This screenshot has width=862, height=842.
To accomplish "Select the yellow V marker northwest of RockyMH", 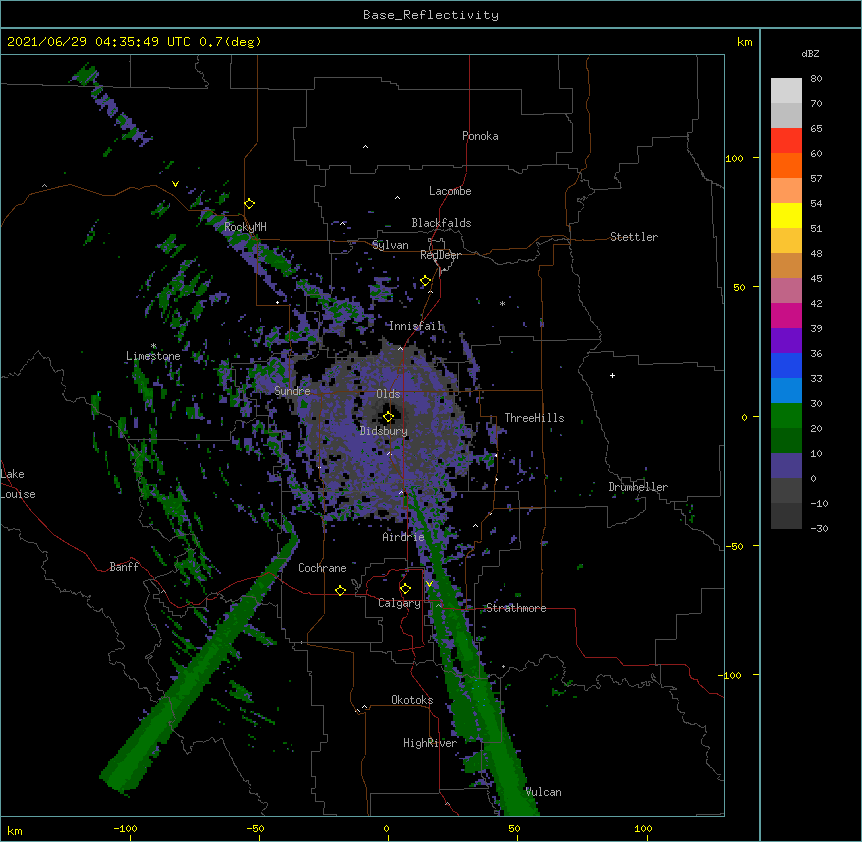I will [175, 184].
